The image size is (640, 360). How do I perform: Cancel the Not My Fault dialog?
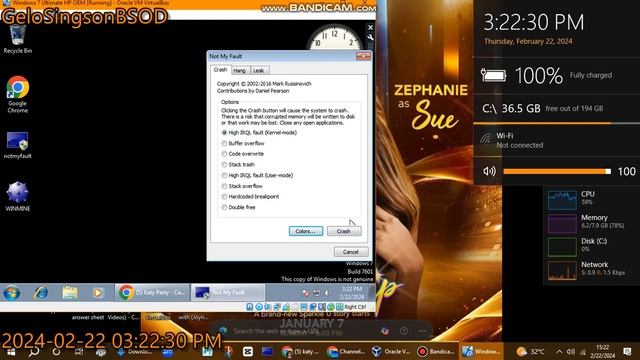[x=351, y=252]
